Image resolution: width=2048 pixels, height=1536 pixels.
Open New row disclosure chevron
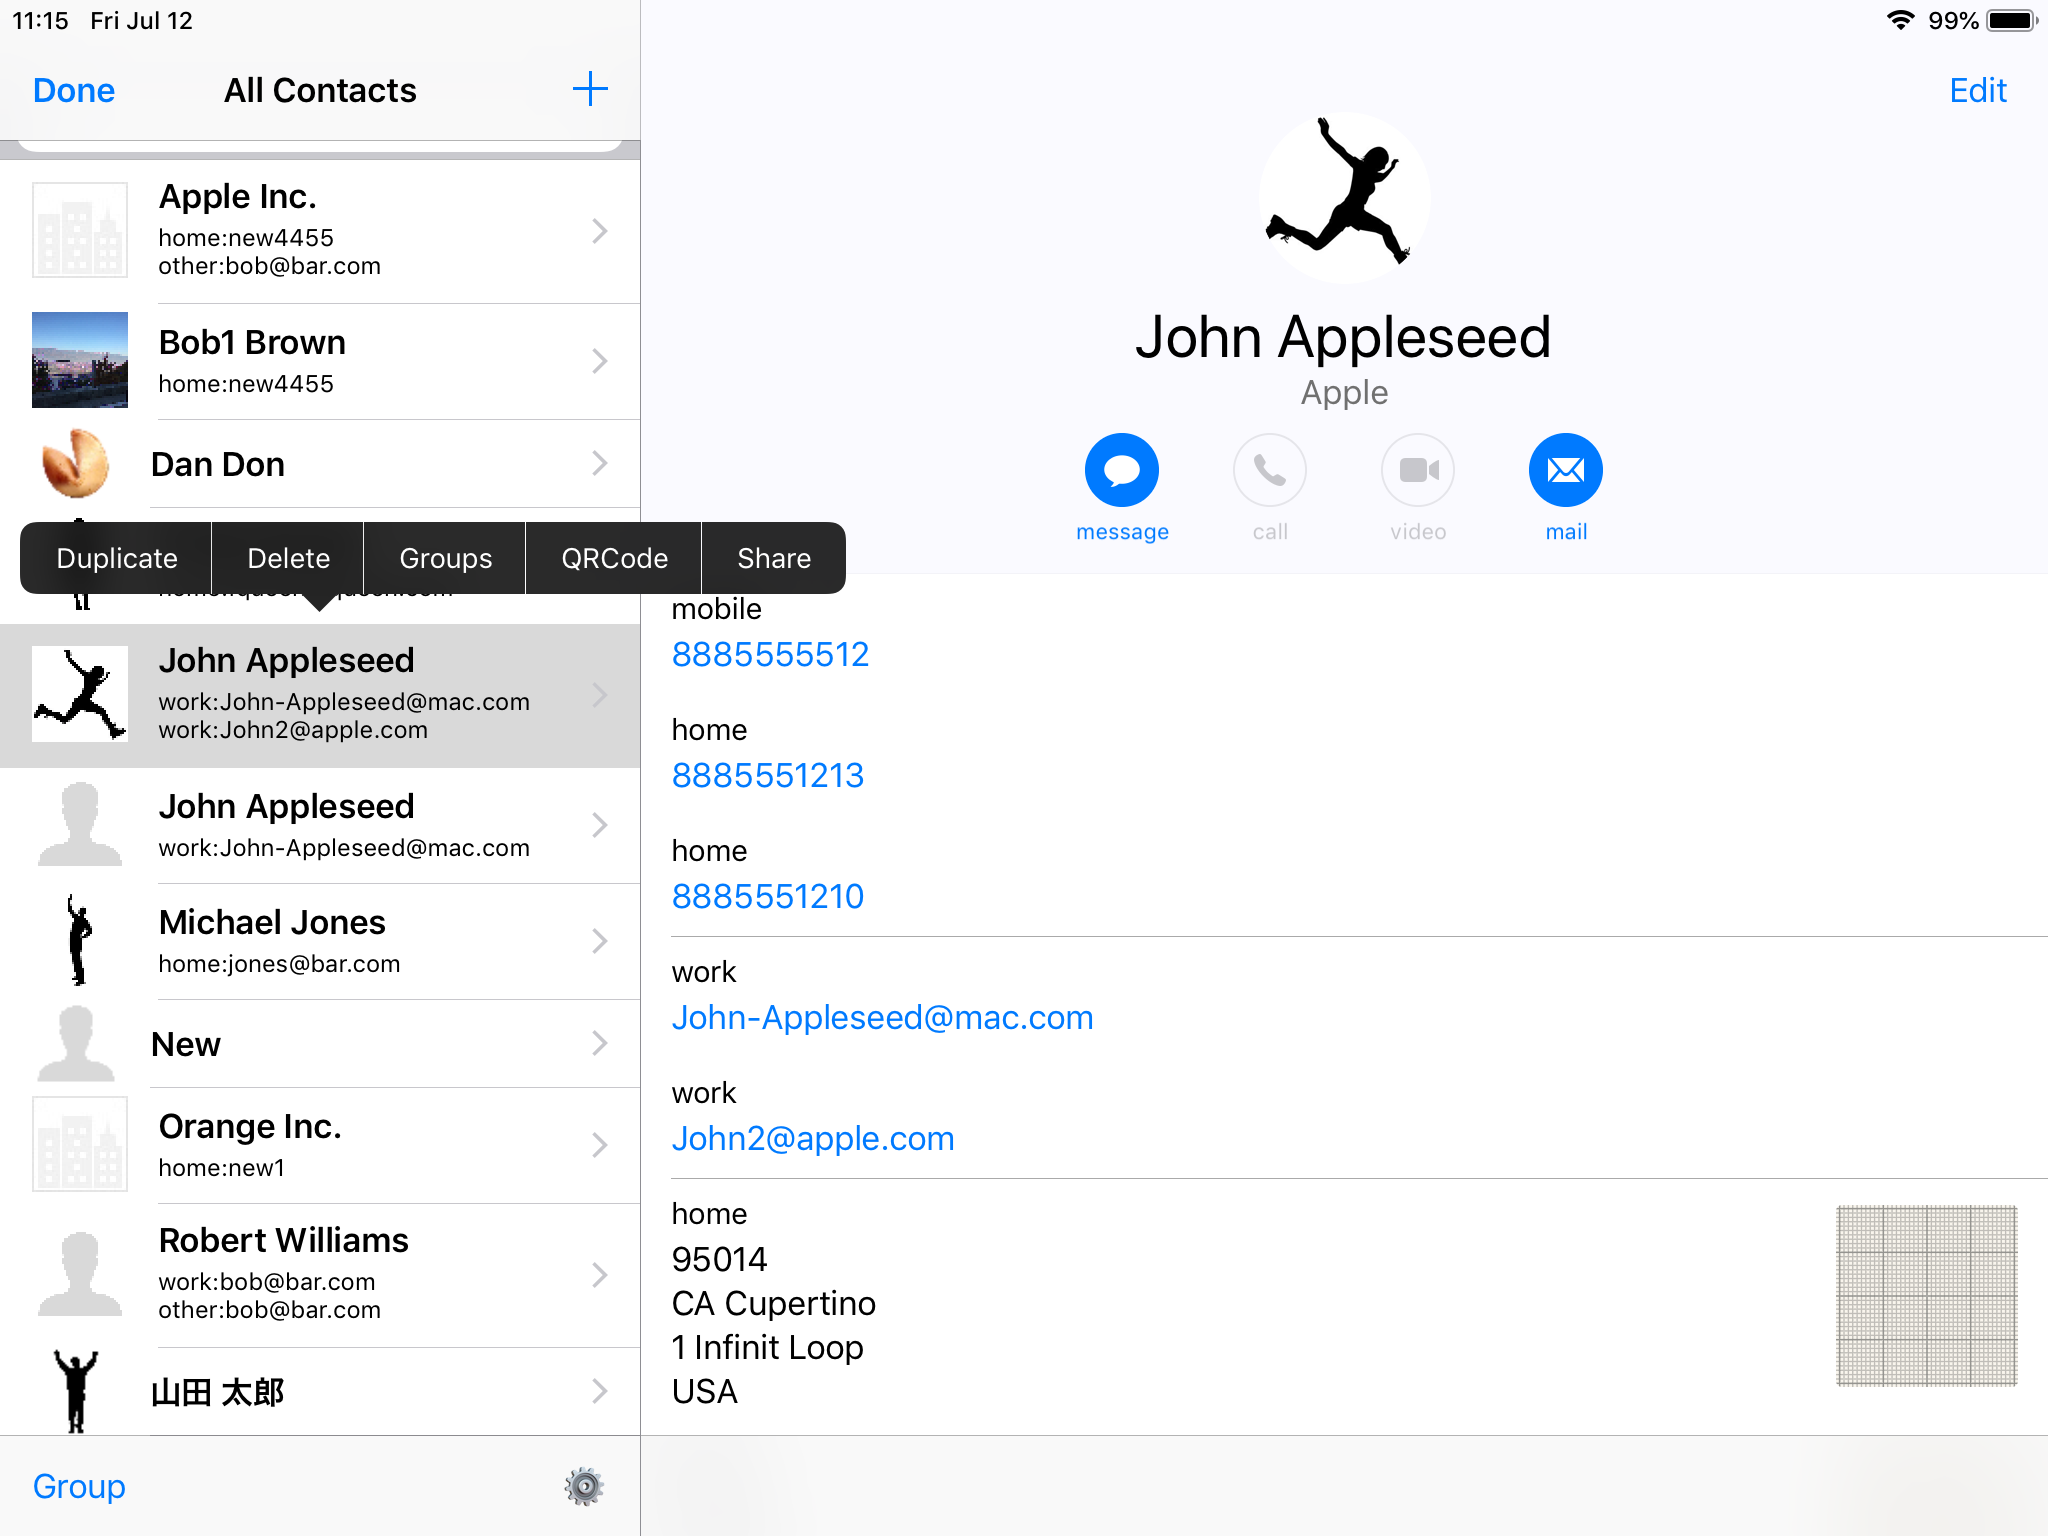click(600, 1043)
